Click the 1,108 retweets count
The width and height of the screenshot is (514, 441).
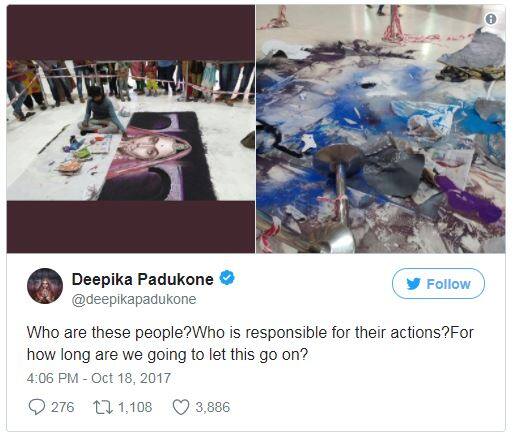(135, 407)
